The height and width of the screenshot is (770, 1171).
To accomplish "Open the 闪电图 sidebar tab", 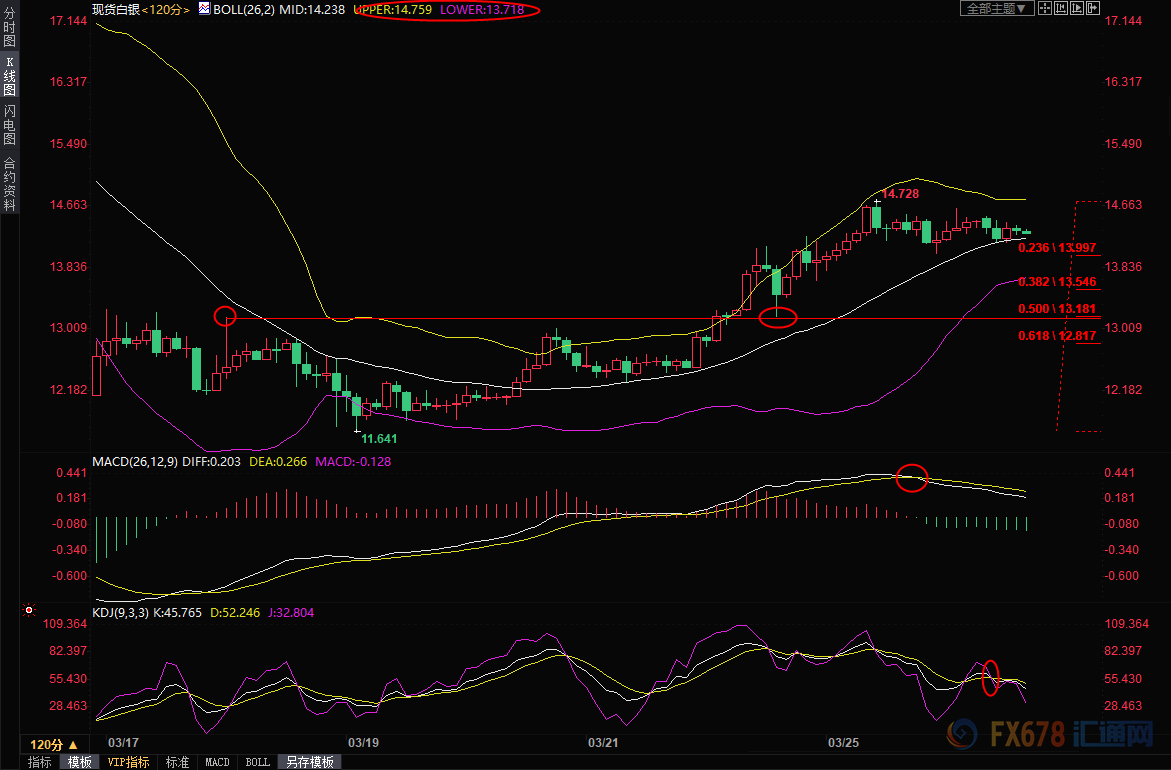I will coord(9,124).
